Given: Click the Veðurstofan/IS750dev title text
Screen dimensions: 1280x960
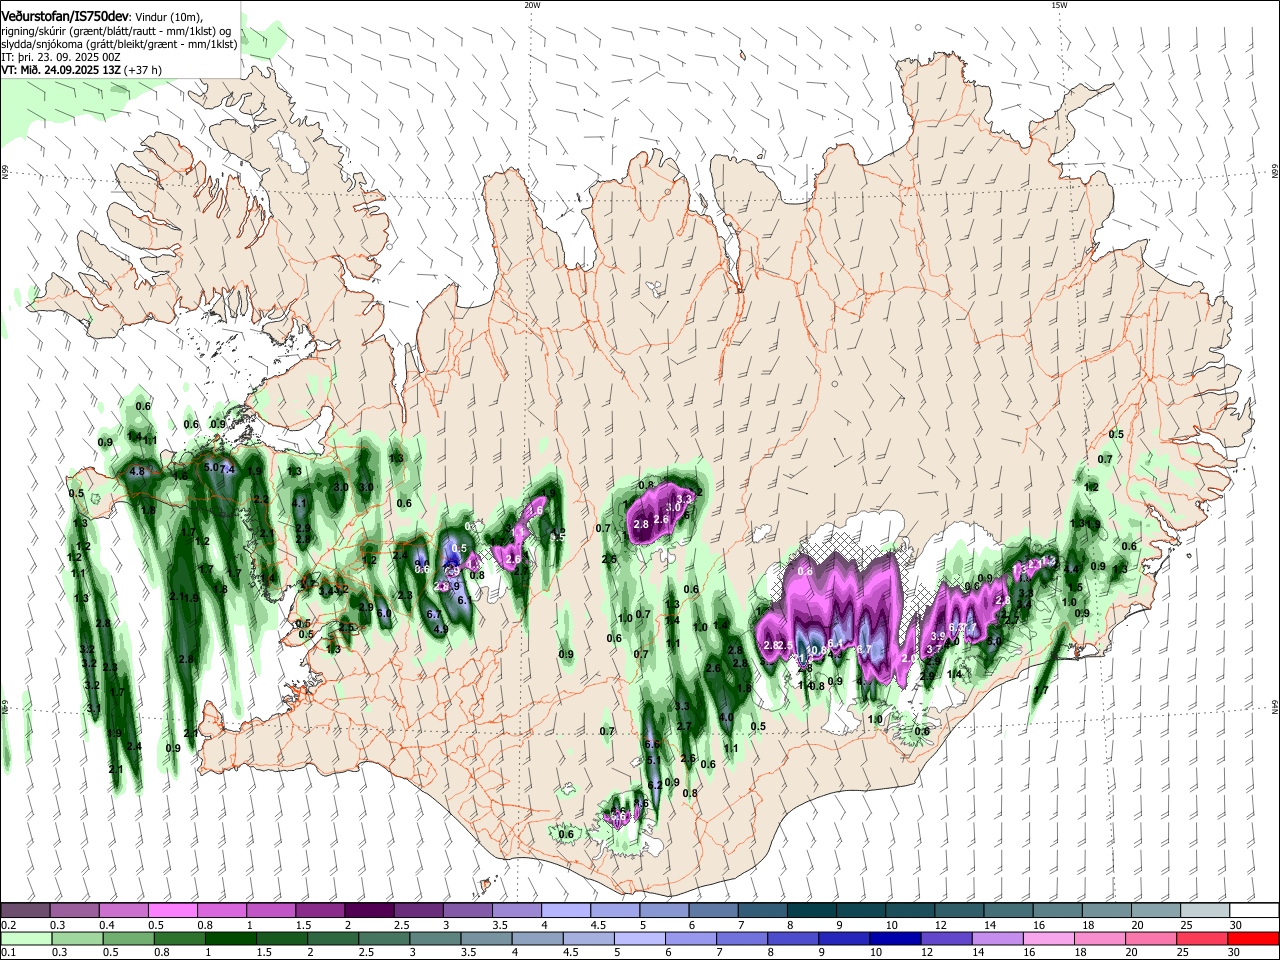Looking at the screenshot, I should pyautogui.click(x=64, y=16).
